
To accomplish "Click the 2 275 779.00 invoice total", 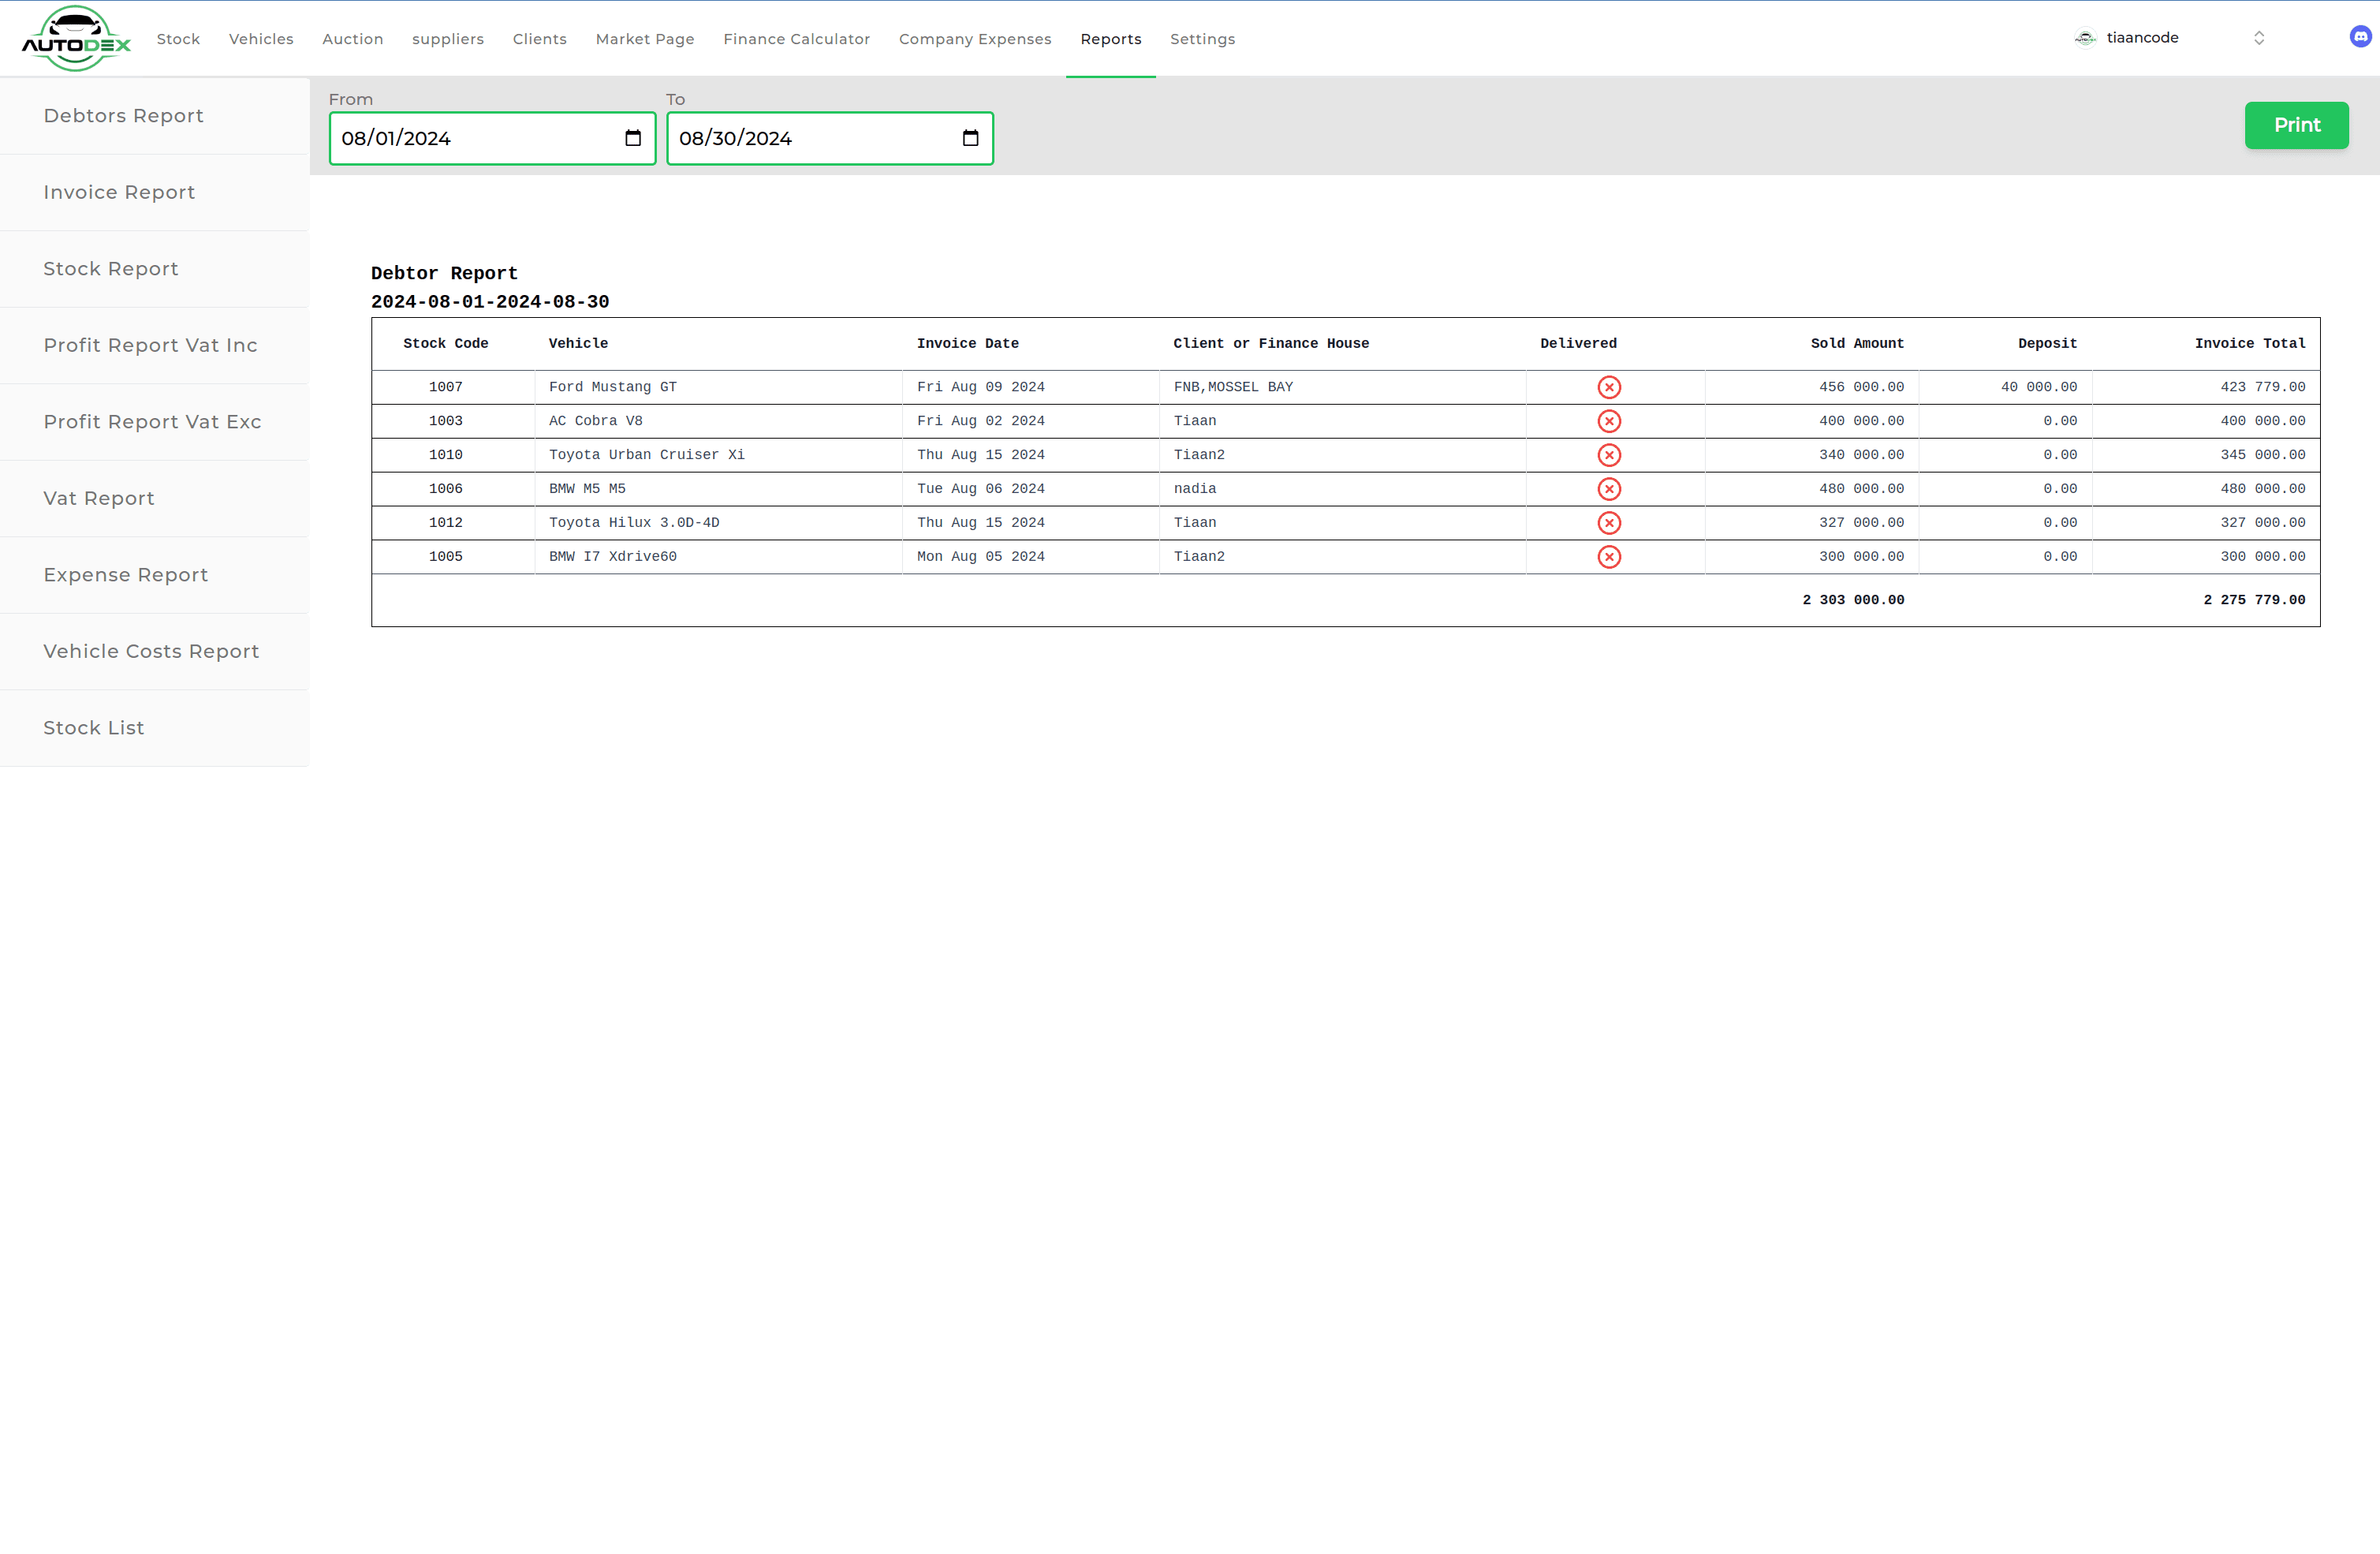I will click(2254, 600).
